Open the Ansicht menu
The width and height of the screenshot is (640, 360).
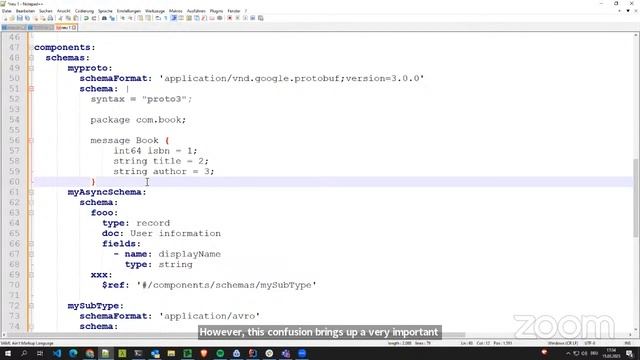64,11
